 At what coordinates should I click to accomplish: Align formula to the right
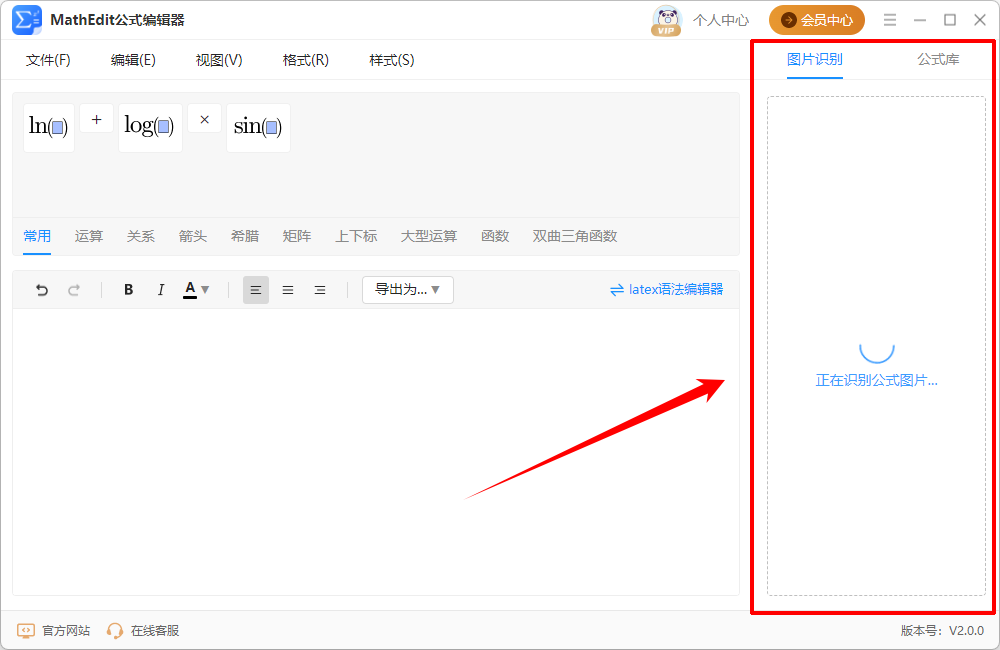pos(320,290)
